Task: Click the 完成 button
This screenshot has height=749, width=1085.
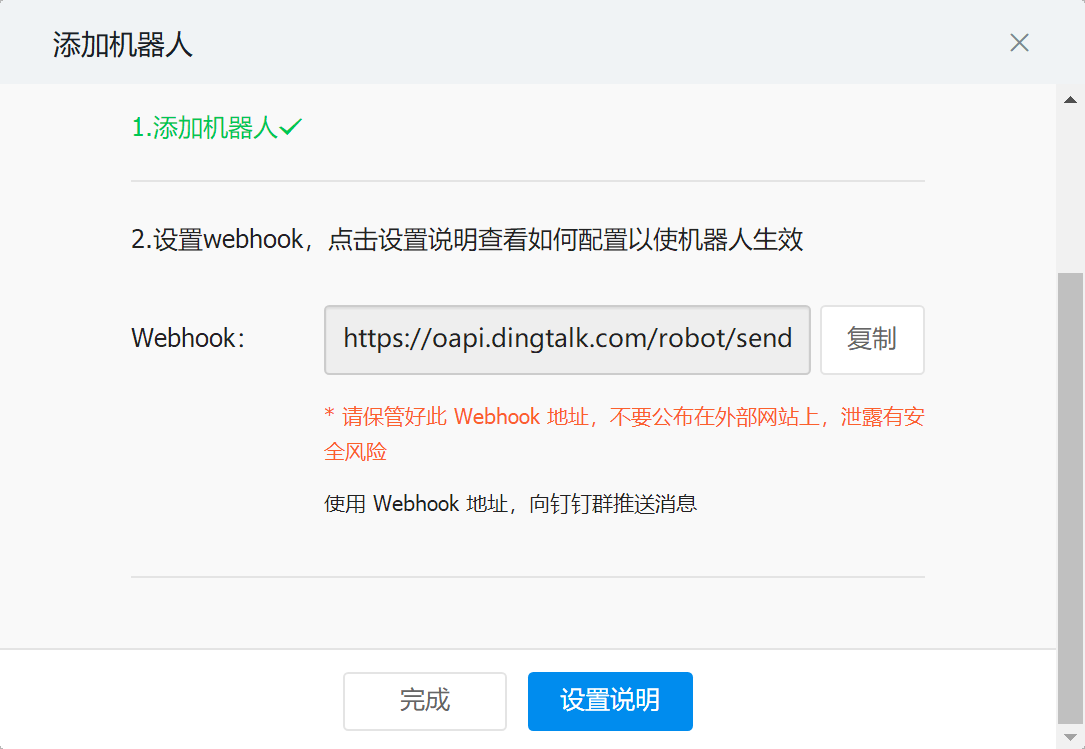Action: tap(425, 701)
